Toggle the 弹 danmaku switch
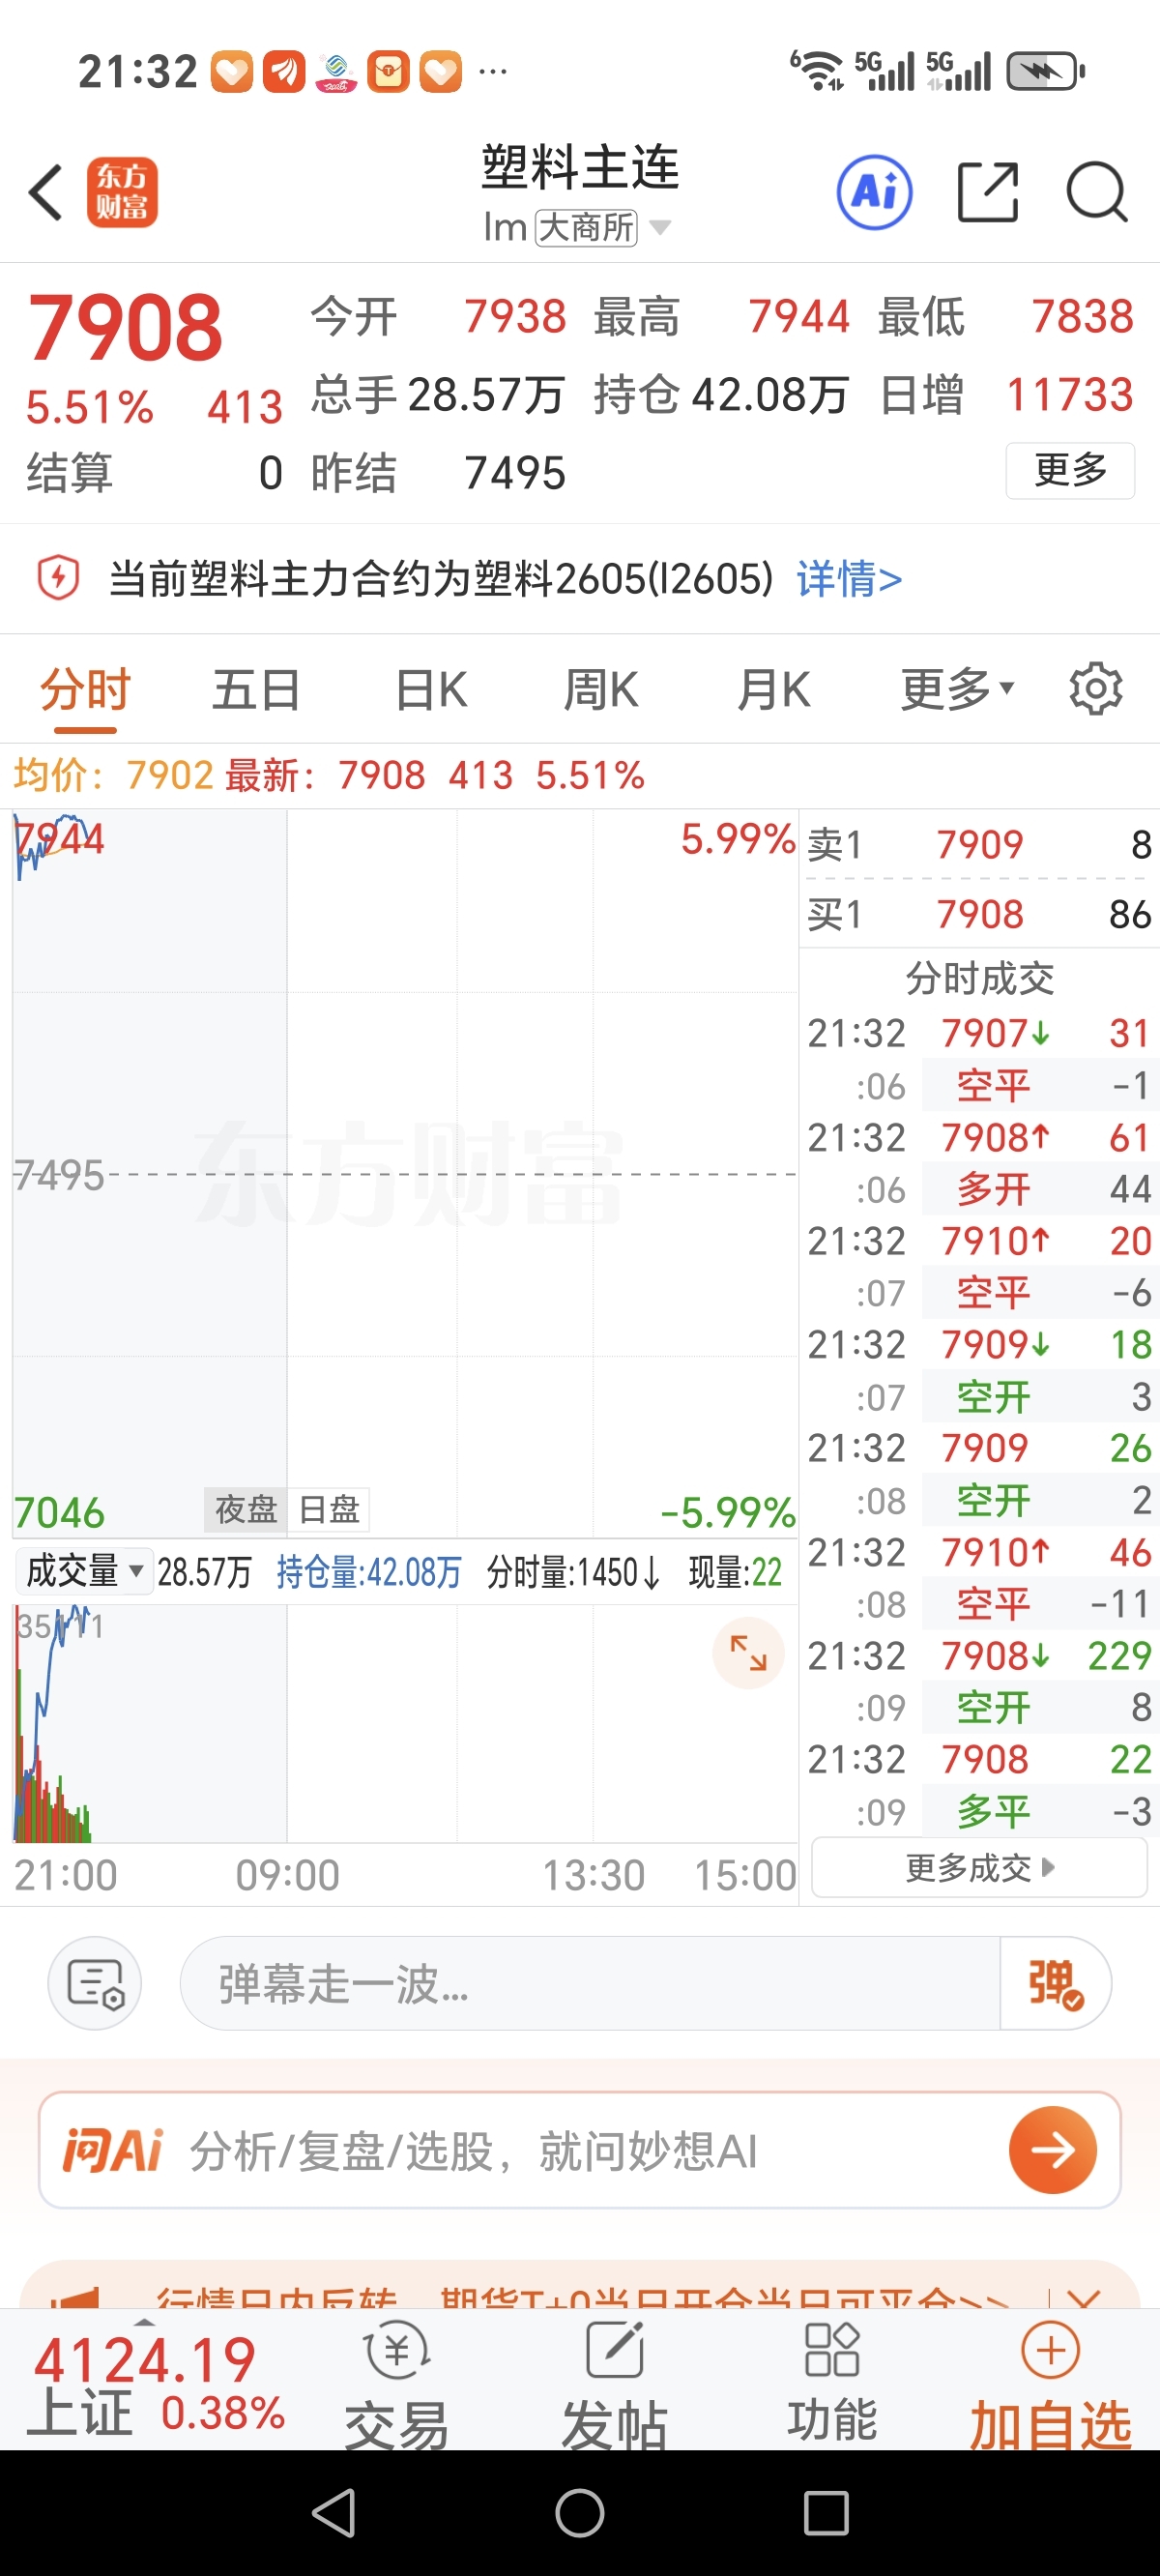The width and height of the screenshot is (1160, 2576). pos(1055,1983)
